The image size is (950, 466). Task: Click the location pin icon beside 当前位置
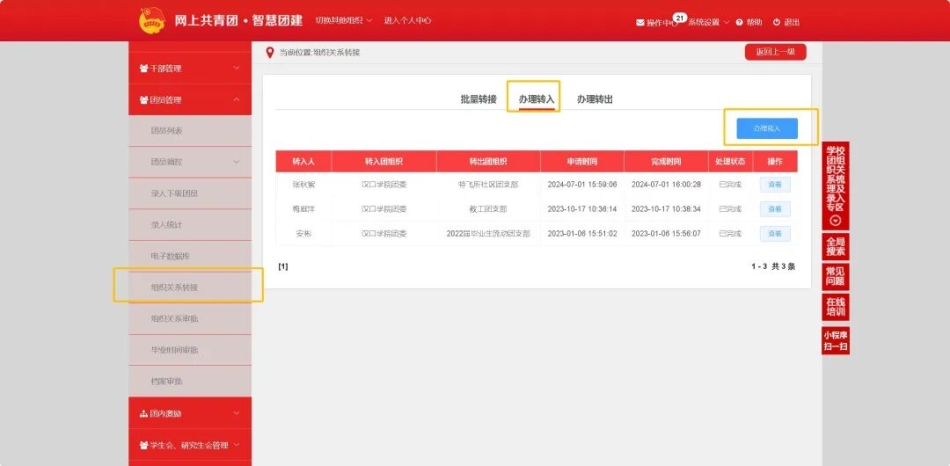click(269, 52)
